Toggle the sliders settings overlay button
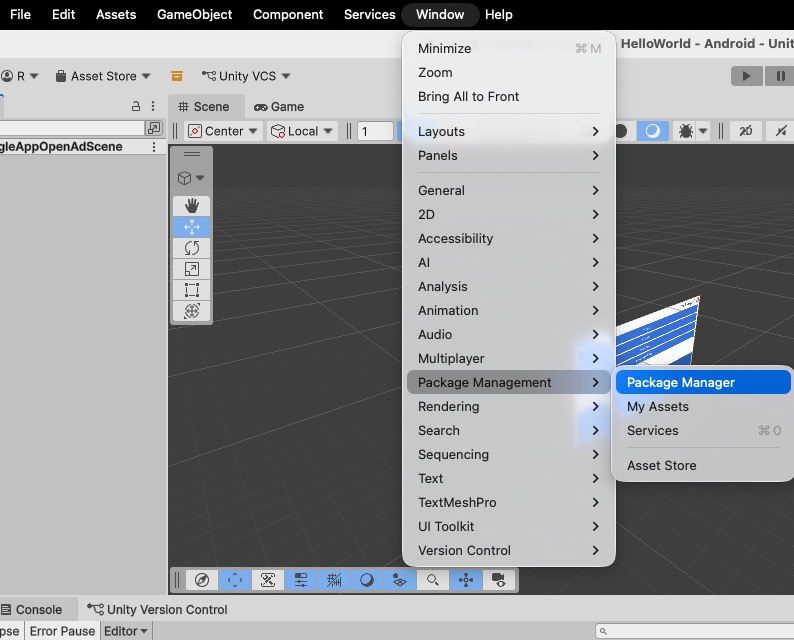Screen dimensions: 794x640 click(301, 580)
